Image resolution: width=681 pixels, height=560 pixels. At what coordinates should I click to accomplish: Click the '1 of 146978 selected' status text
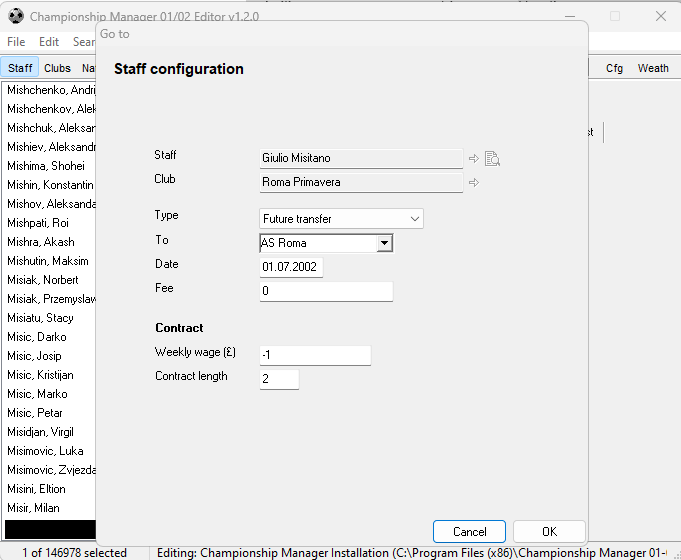click(74, 553)
